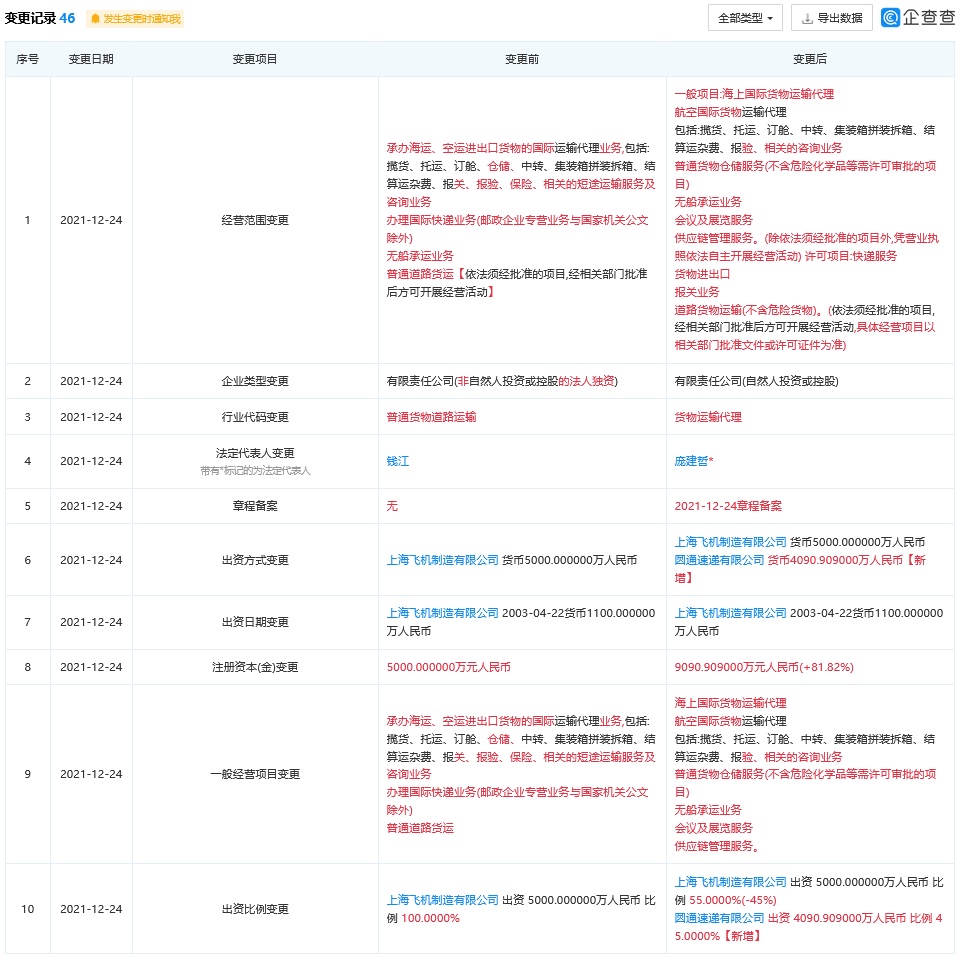Click the bell icon beside 变更记录
The height and width of the screenshot is (961, 960).
(95, 19)
